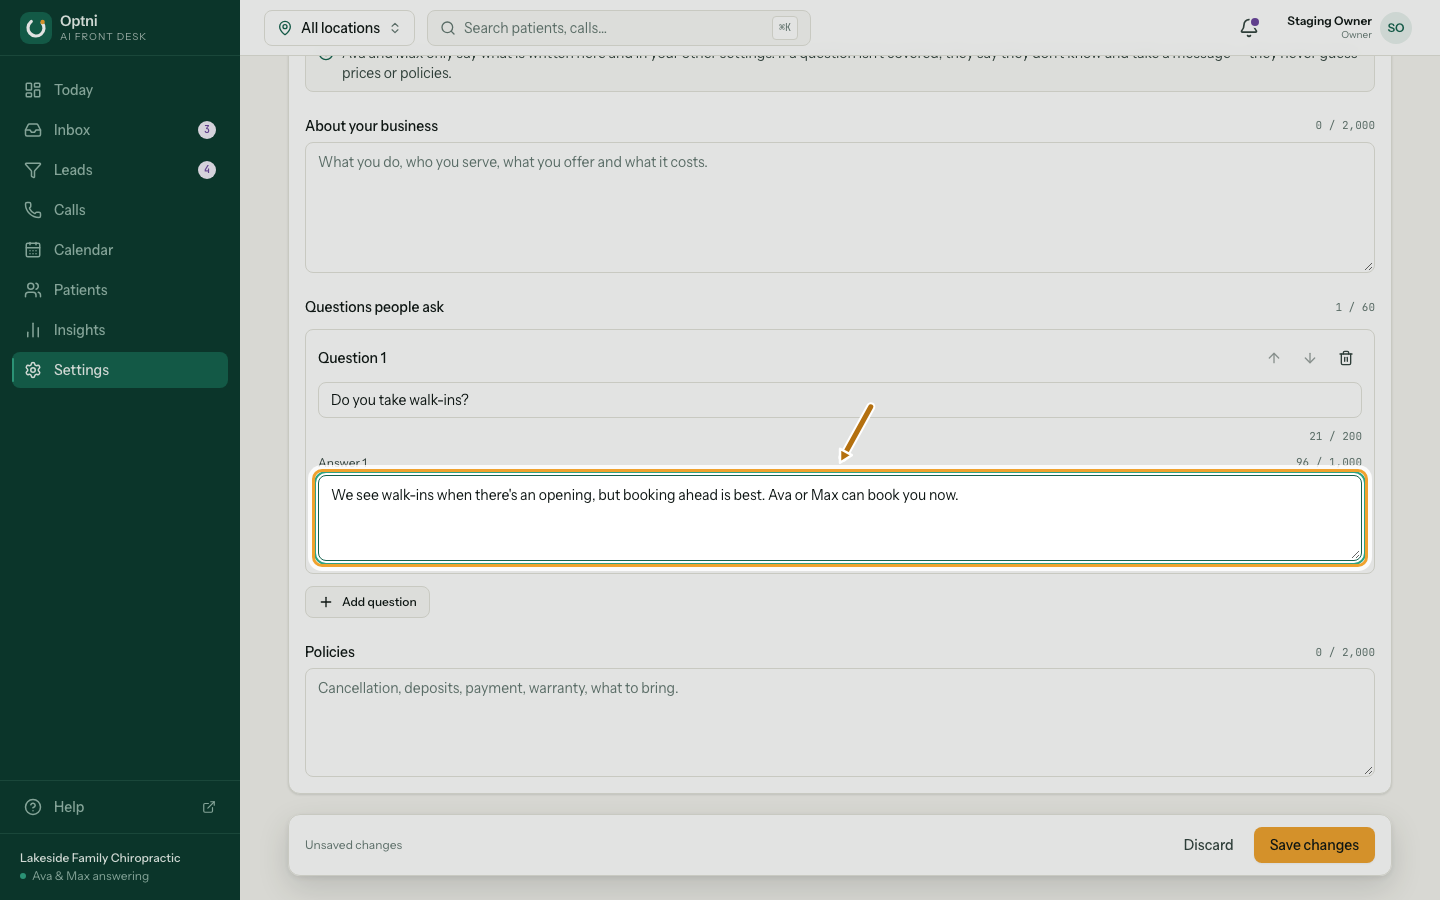
Task: Select Settings in the sidebar
Action: click(120, 370)
